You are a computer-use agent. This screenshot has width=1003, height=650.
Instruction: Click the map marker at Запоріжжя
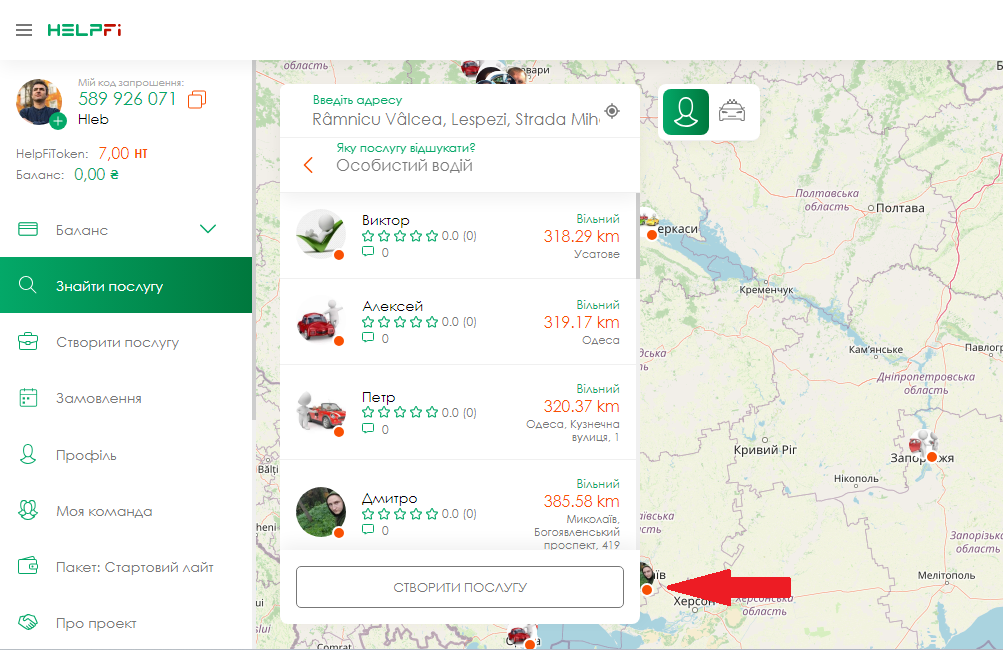(922, 445)
